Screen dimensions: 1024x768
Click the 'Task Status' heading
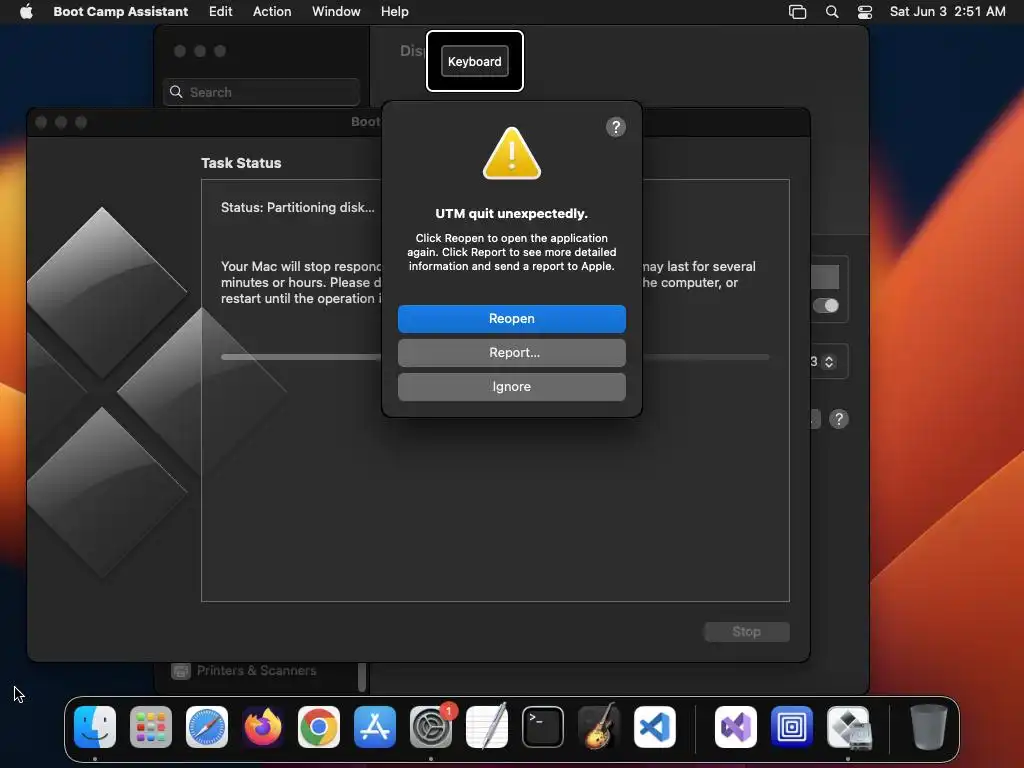[241, 163]
